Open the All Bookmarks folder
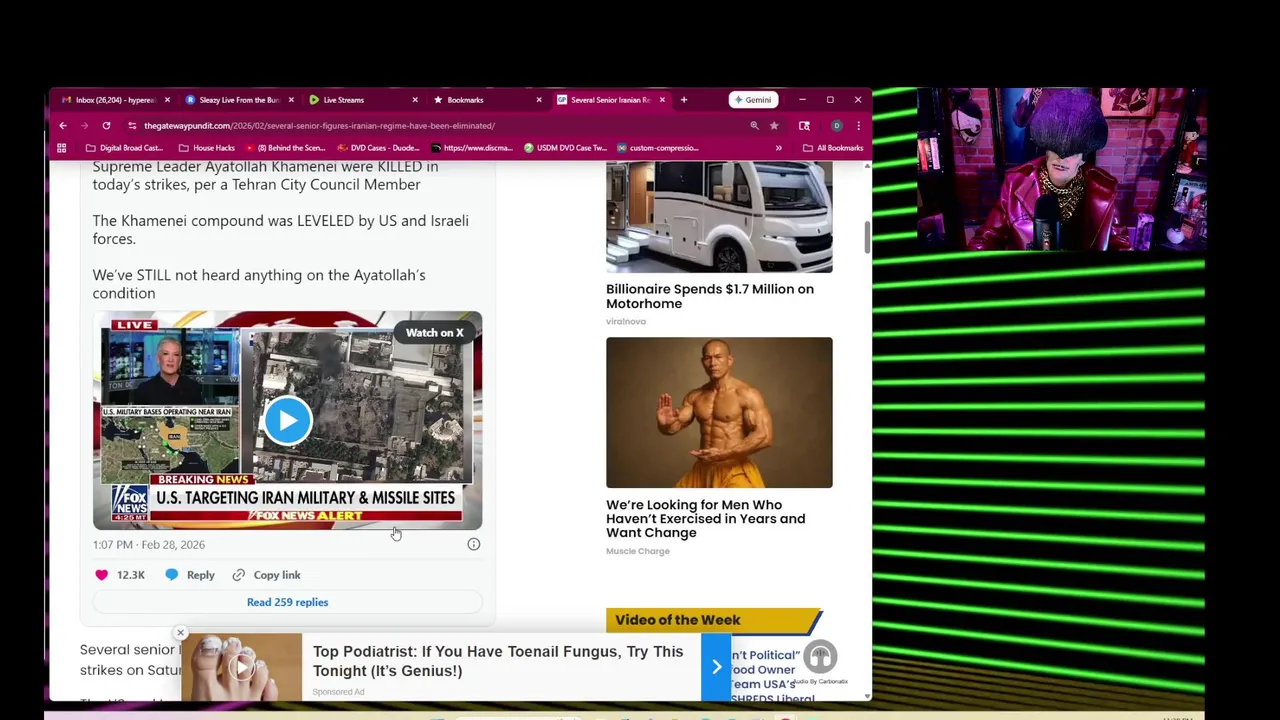Image resolution: width=1280 pixels, height=720 pixels. click(x=833, y=148)
